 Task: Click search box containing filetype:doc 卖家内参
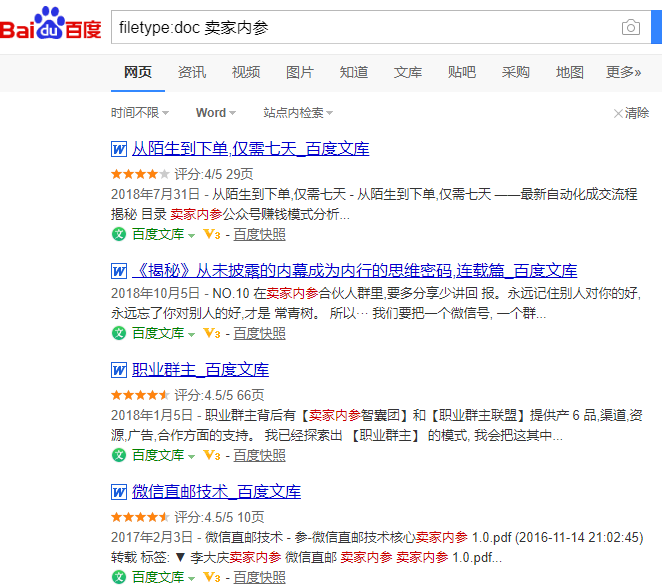[381, 27]
